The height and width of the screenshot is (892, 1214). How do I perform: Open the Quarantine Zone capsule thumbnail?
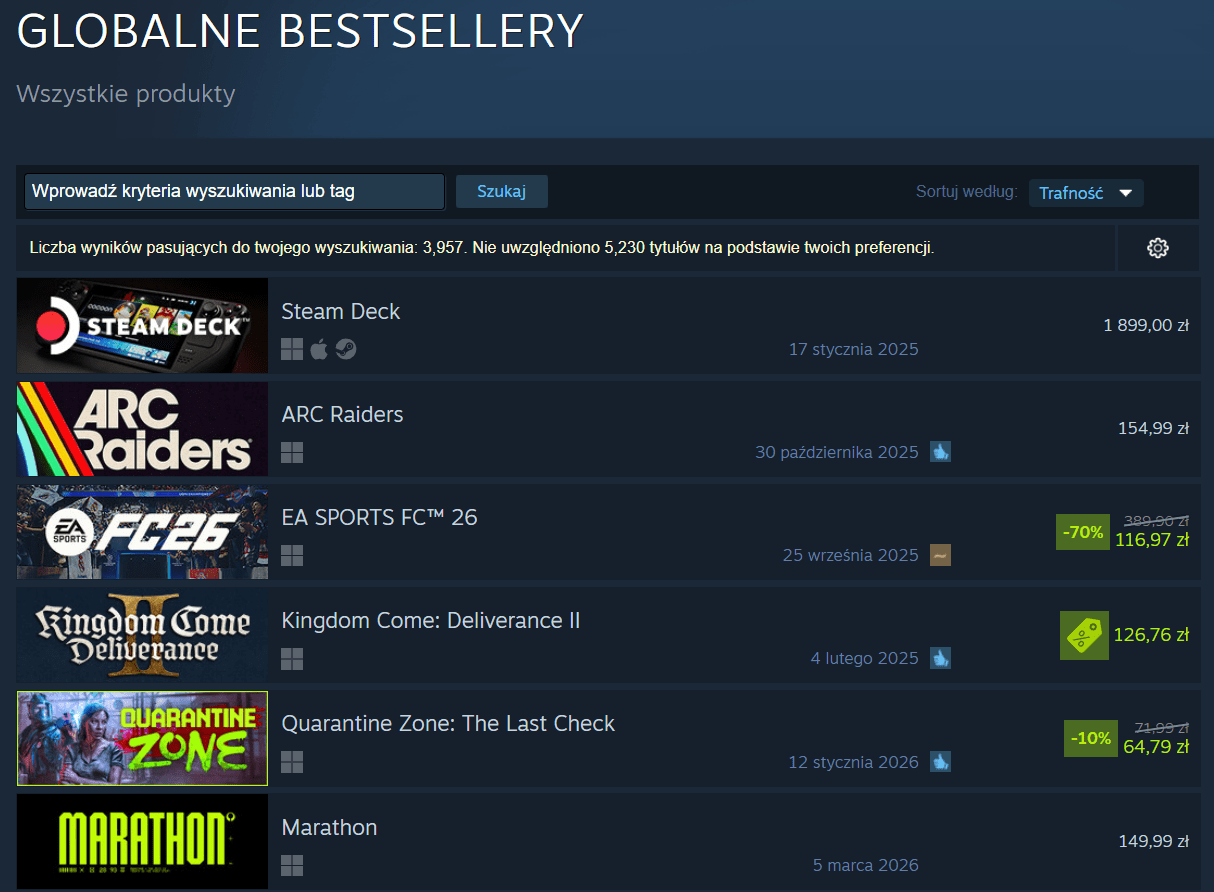tap(142, 738)
